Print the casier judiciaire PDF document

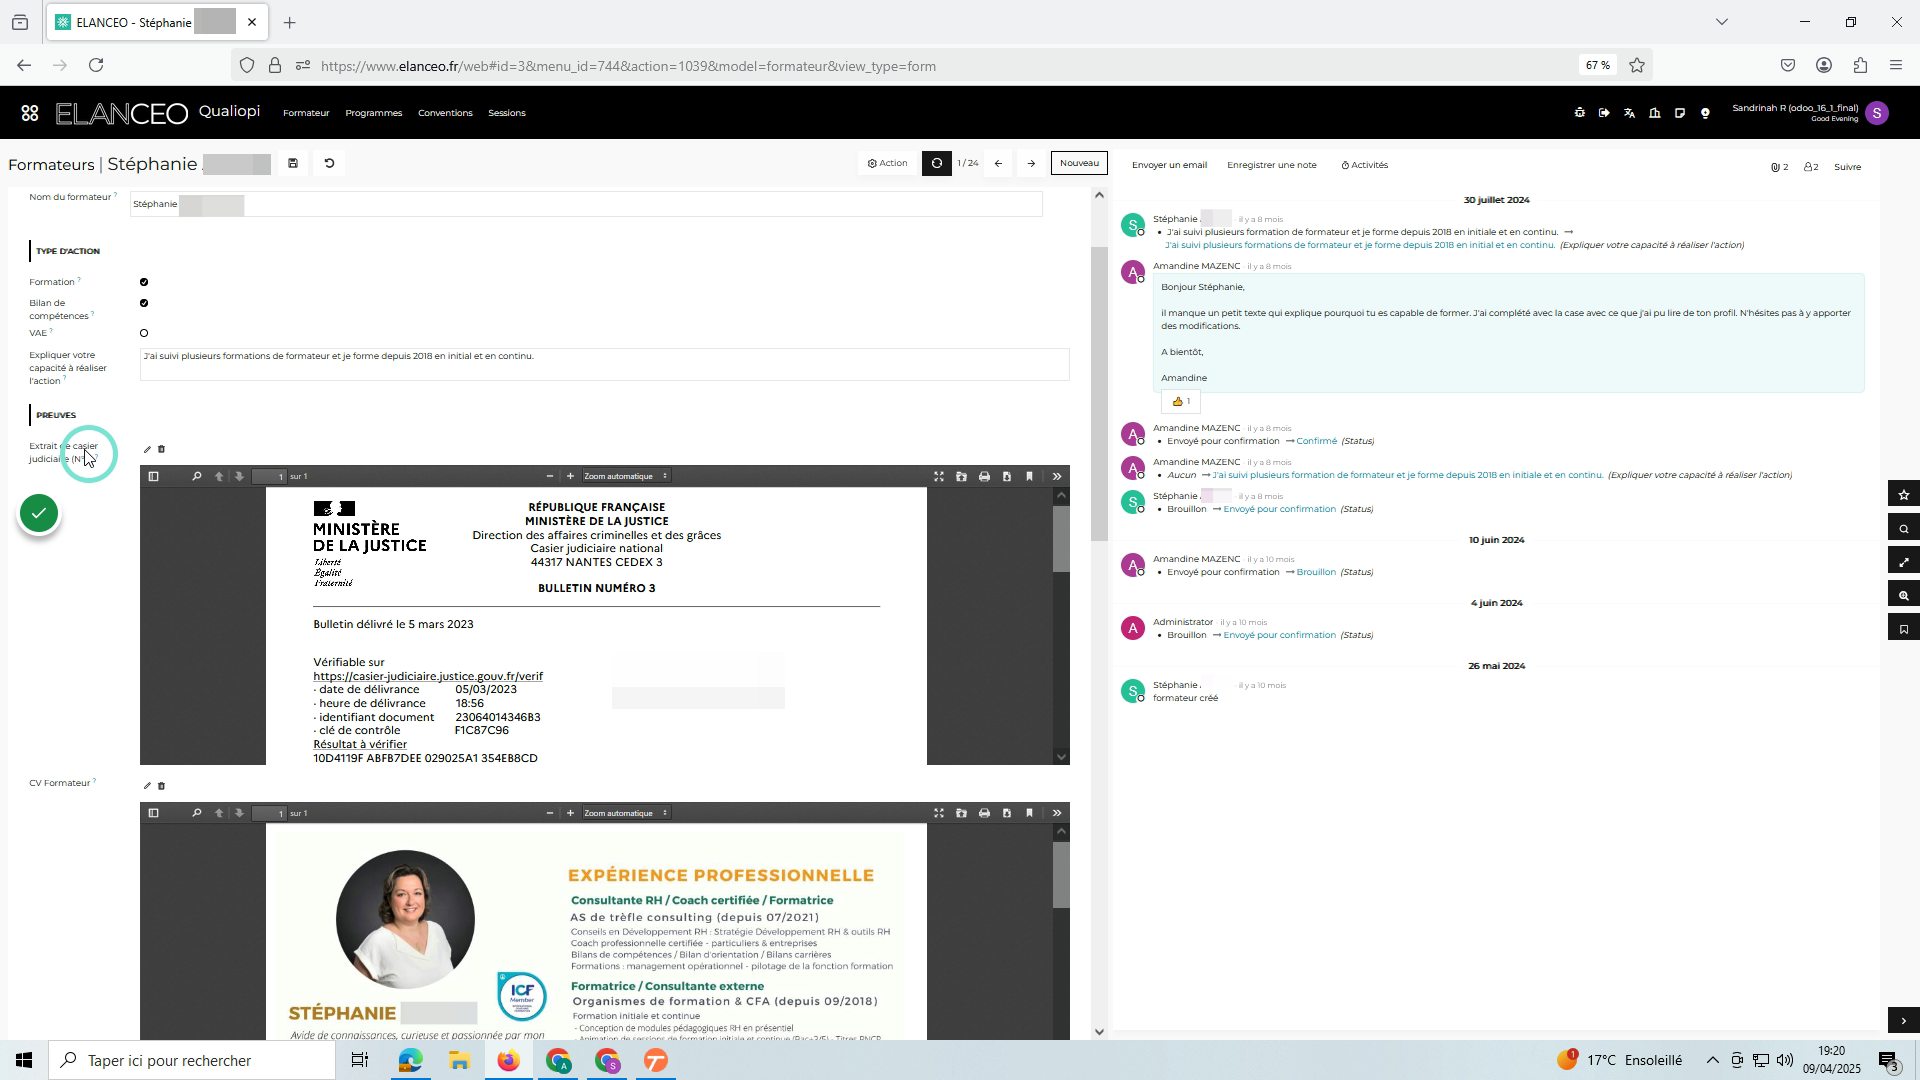(x=984, y=477)
